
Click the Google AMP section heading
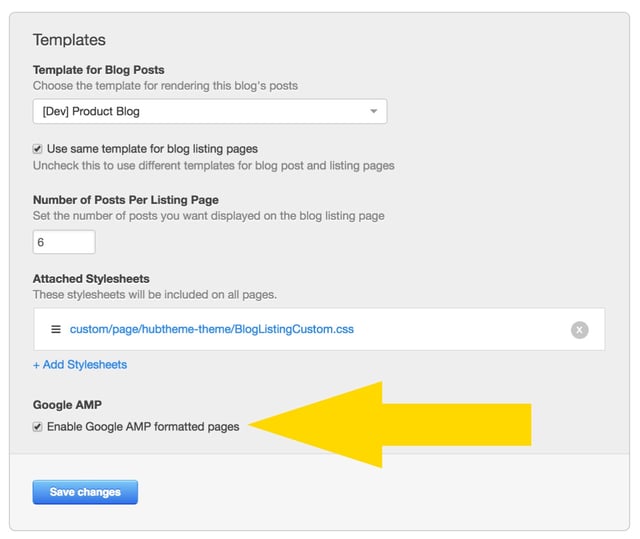click(67, 405)
